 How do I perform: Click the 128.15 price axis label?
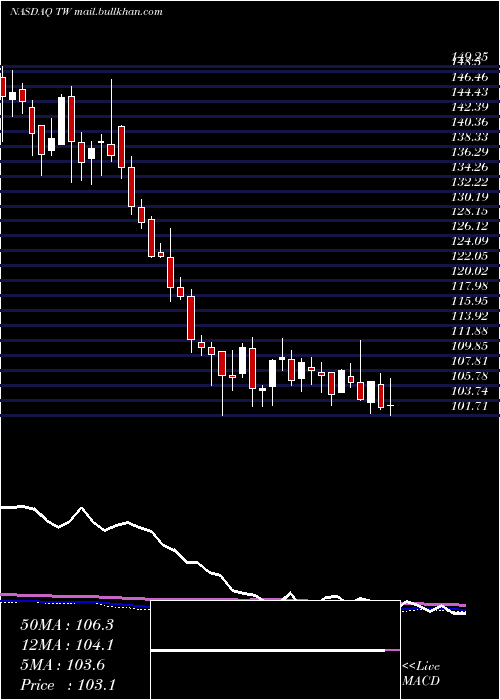(472, 212)
